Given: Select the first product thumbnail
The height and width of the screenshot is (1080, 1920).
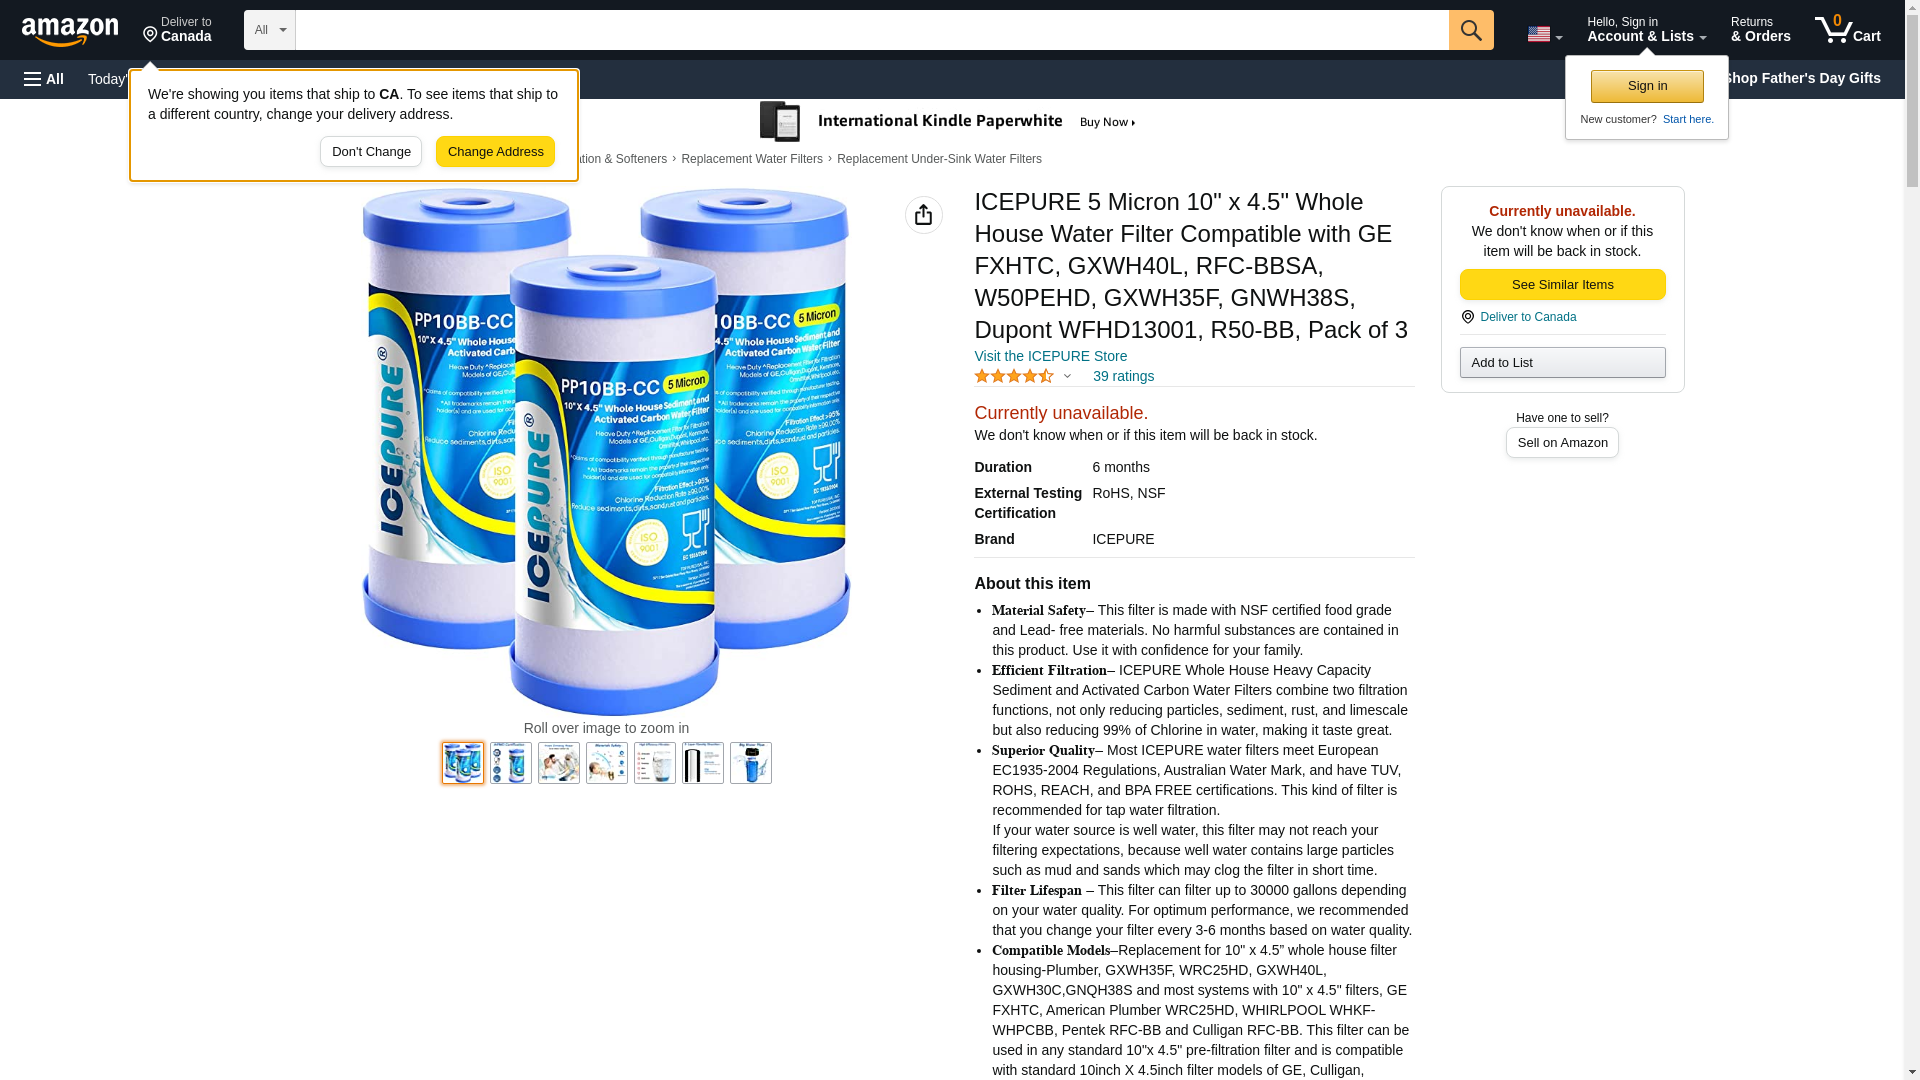Looking at the screenshot, I should (x=463, y=763).
